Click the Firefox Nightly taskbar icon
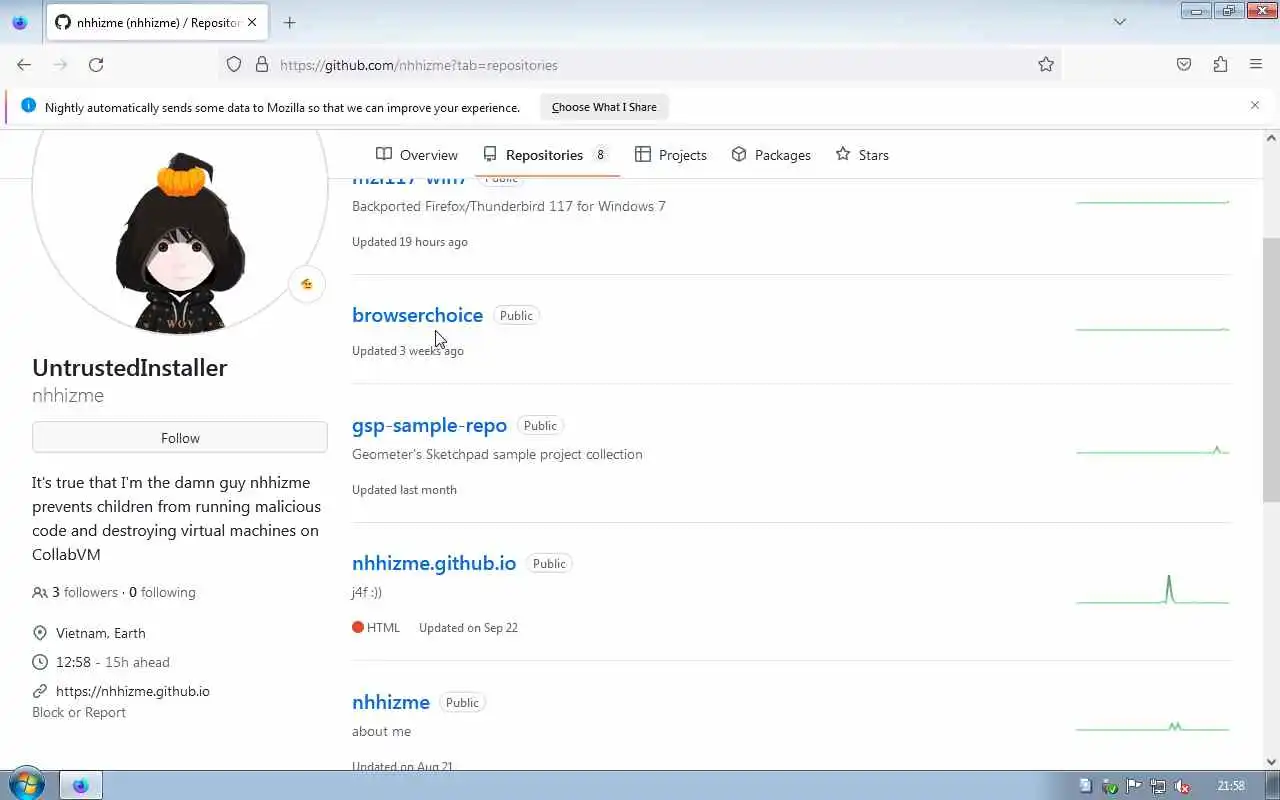Viewport: 1280px width, 800px height. pyautogui.click(x=81, y=785)
